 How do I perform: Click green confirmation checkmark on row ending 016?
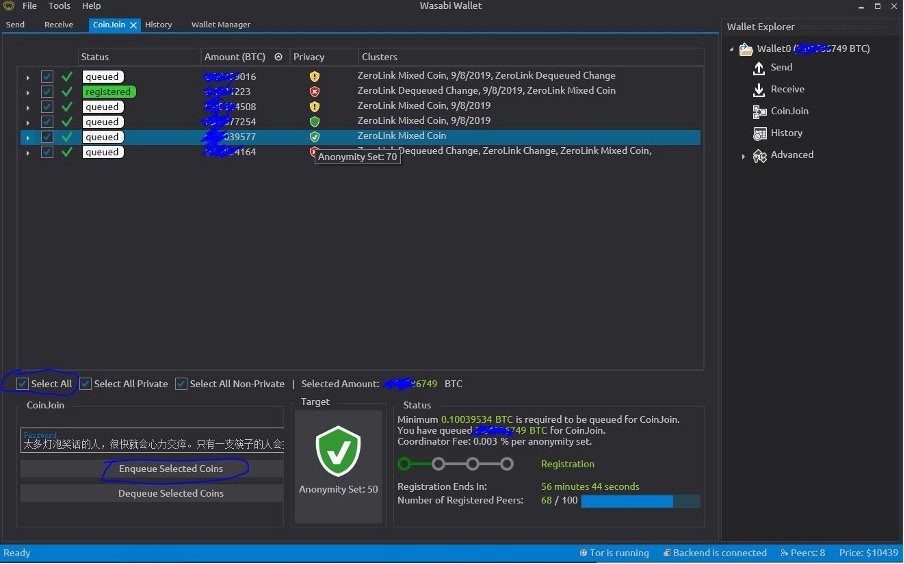(x=67, y=76)
